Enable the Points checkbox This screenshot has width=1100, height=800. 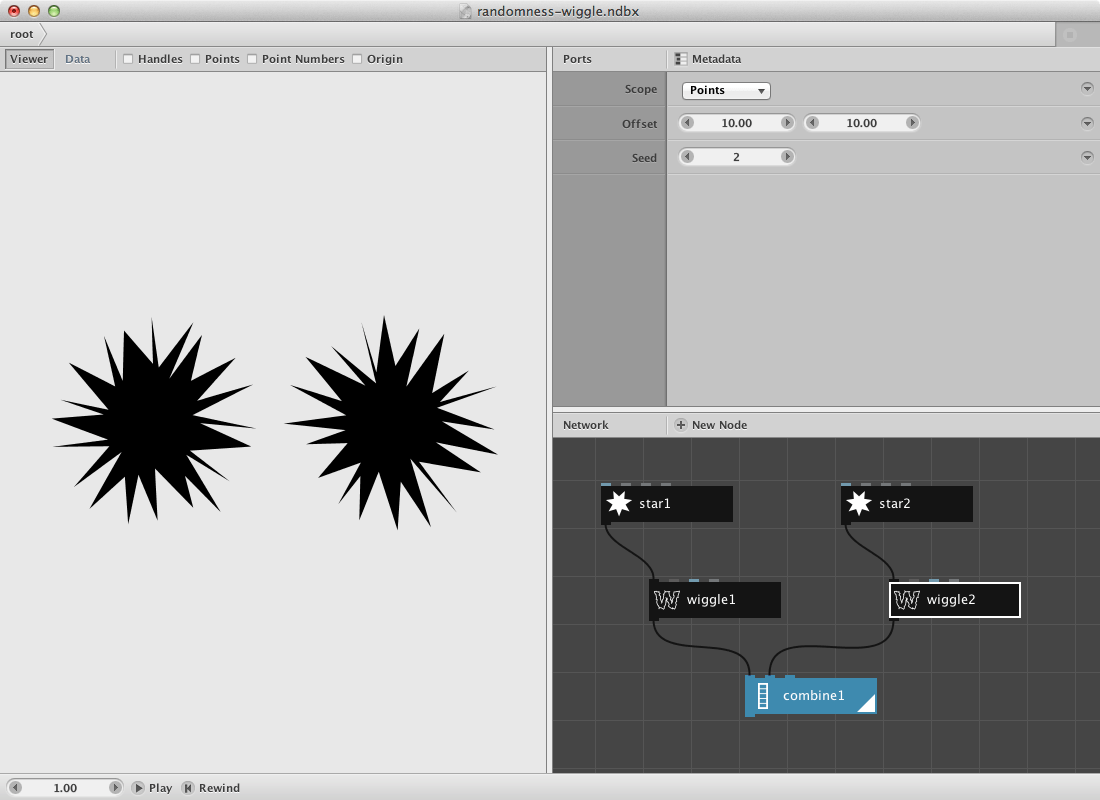tap(195, 59)
